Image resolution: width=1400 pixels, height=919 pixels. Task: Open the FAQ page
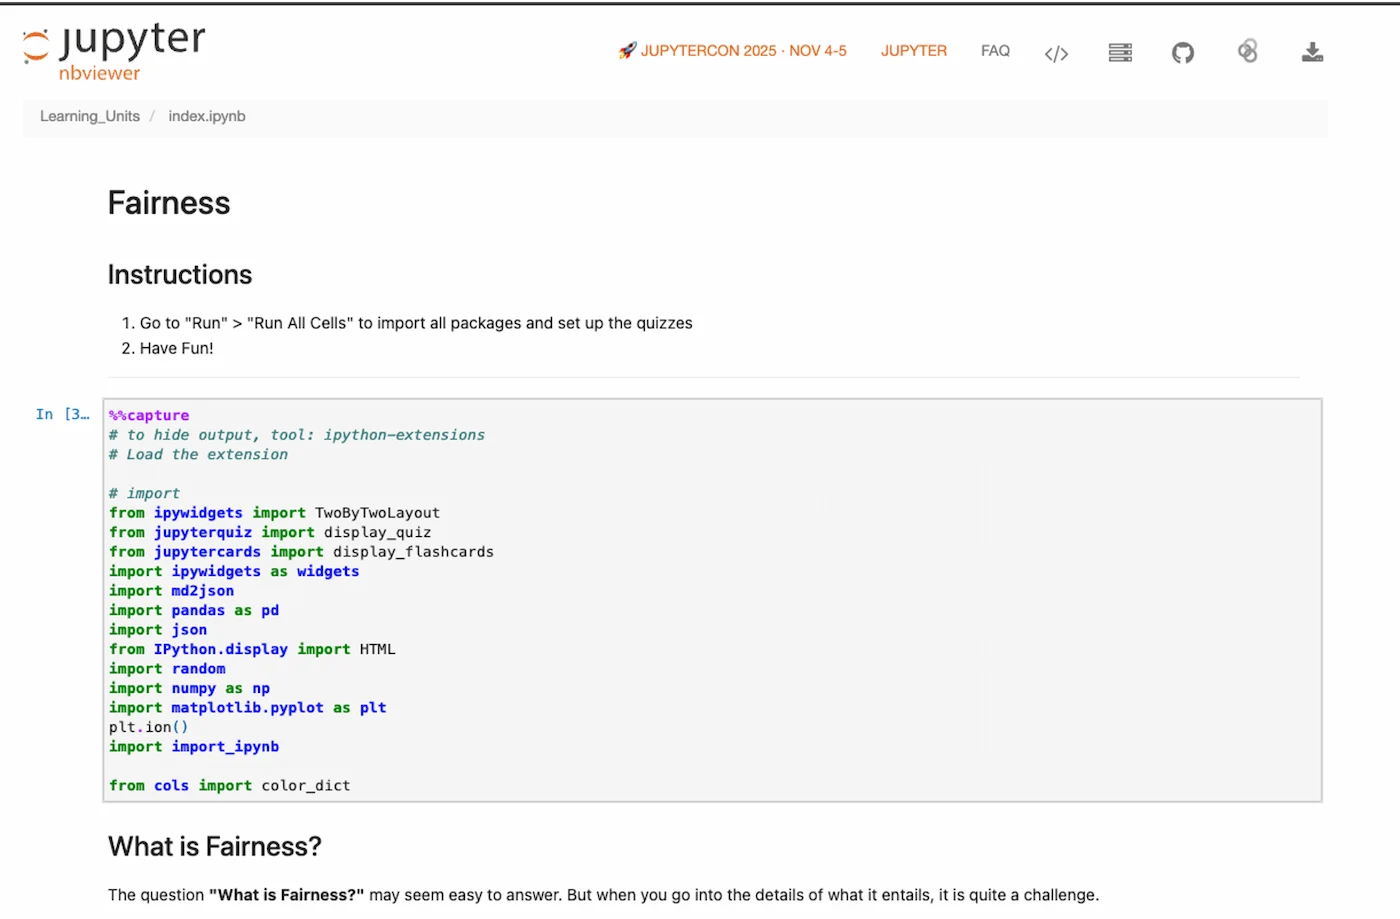(995, 50)
